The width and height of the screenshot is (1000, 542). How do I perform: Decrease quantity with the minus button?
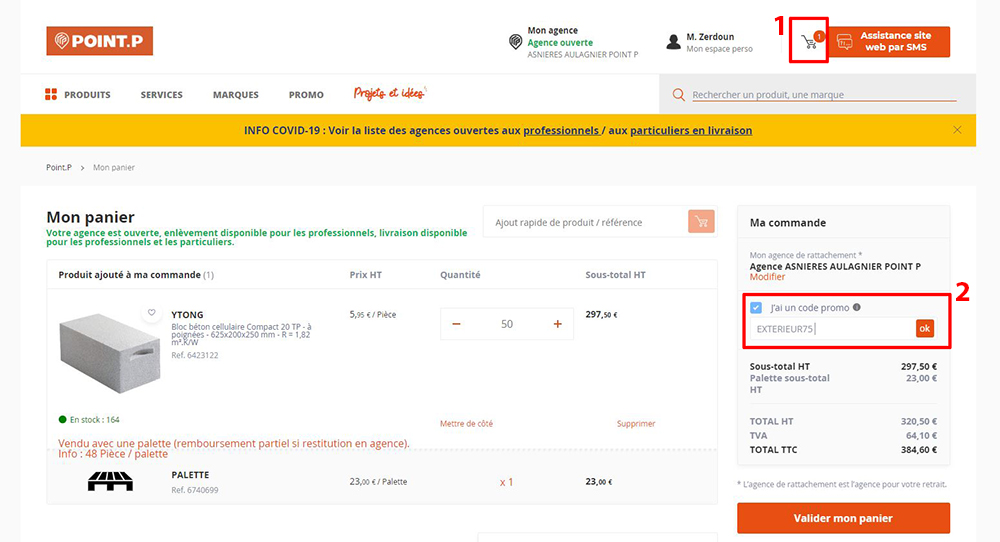tap(457, 324)
